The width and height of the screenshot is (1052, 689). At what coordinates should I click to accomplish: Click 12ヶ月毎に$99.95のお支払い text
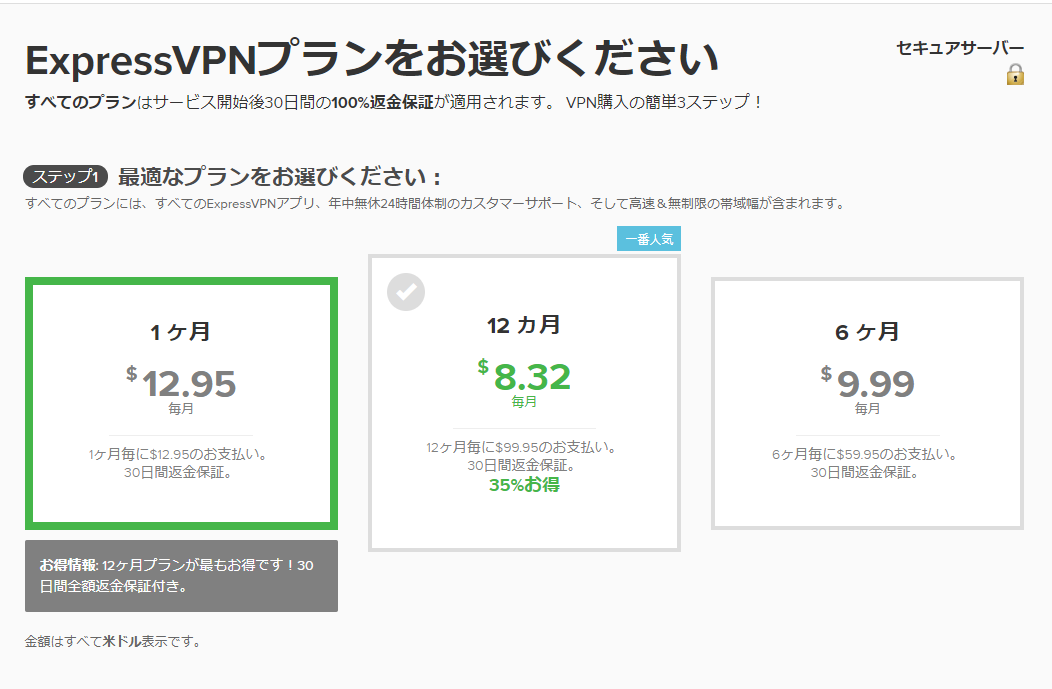pyautogui.click(x=521, y=447)
